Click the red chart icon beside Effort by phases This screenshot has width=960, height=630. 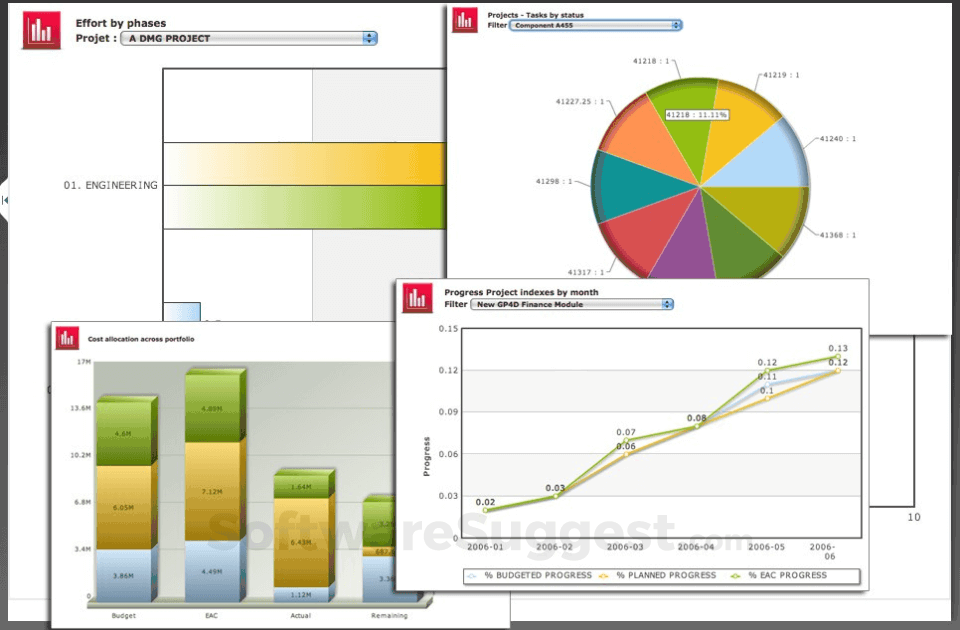[x=41, y=30]
